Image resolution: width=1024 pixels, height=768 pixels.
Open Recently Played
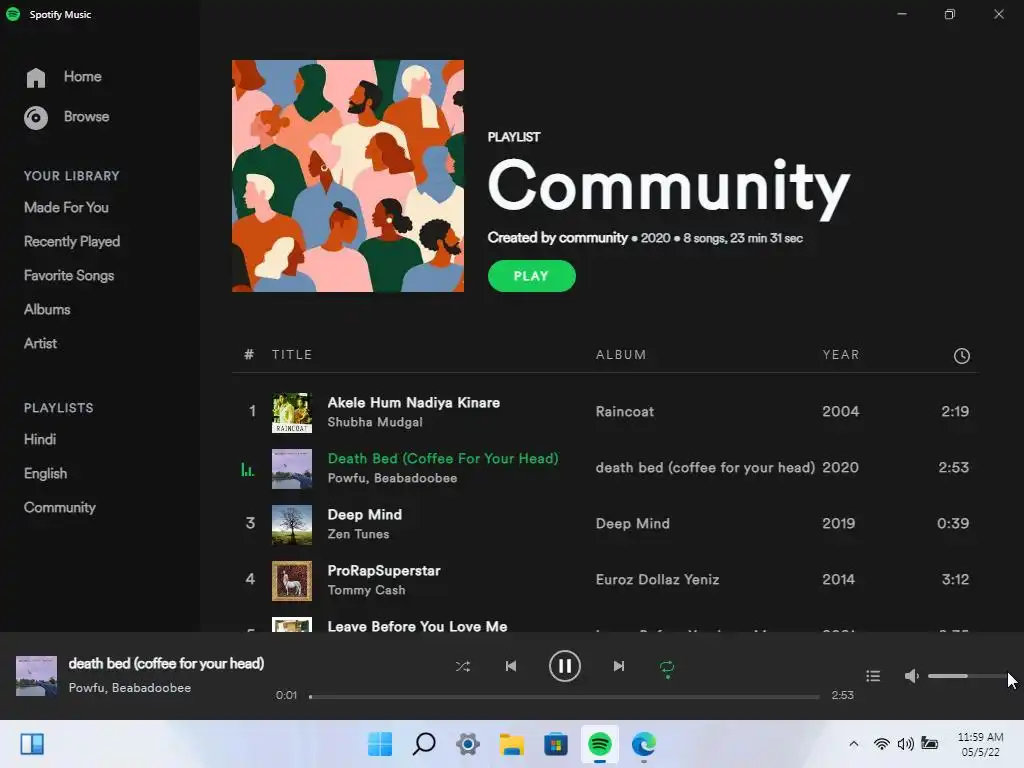[72, 241]
